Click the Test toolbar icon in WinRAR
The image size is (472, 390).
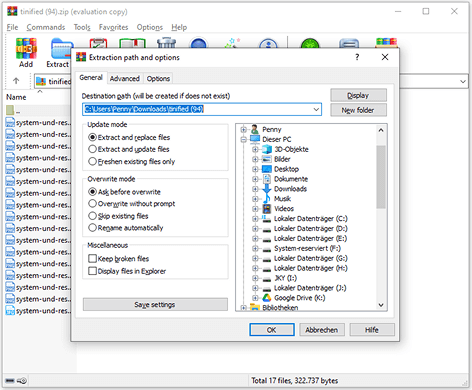98,43
